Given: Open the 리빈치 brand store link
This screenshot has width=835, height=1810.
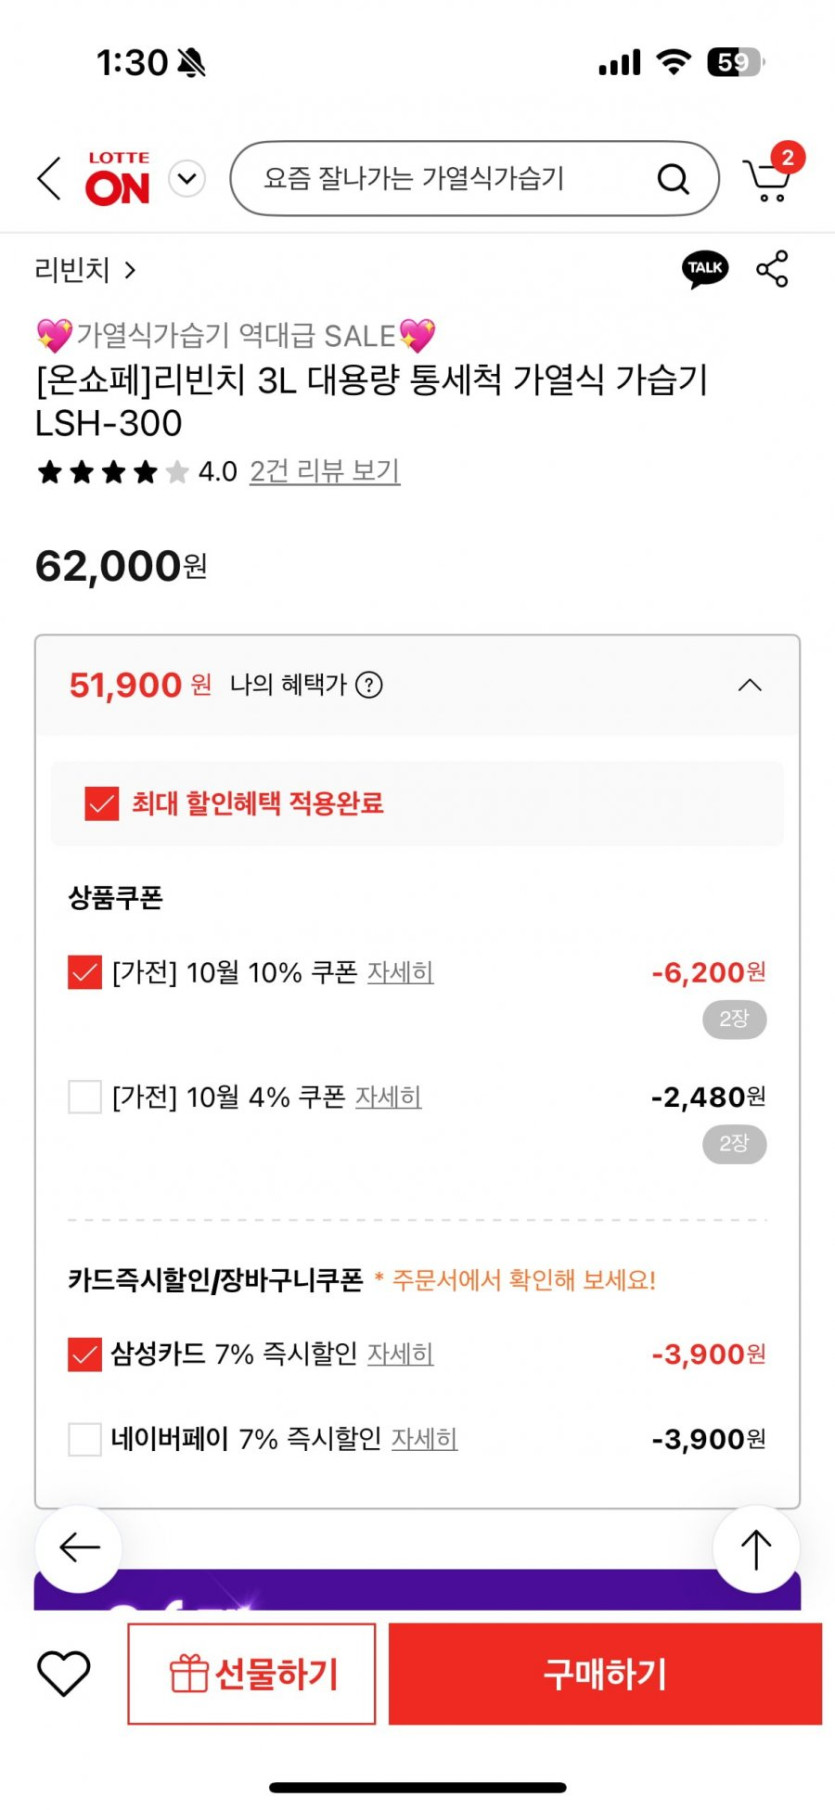Looking at the screenshot, I should point(84,270).
